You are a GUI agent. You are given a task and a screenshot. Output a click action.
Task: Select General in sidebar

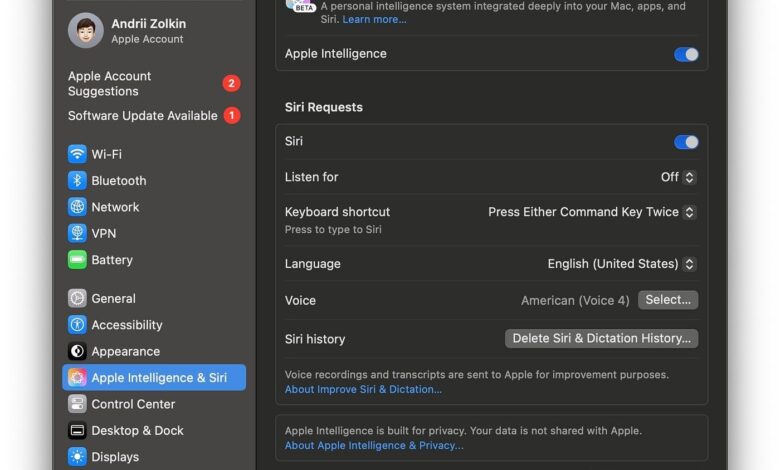click(x=154, y=298)
